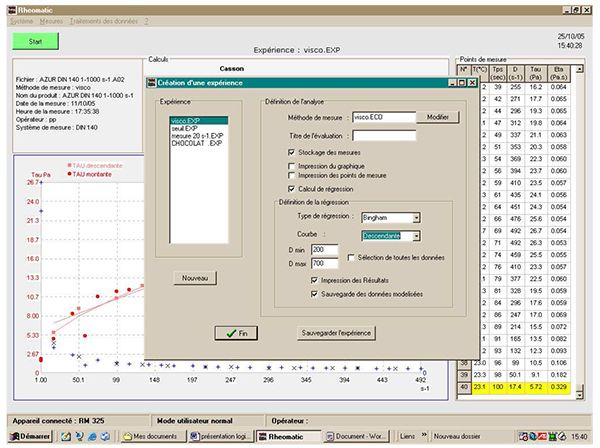Enable Impression du graphique checkbox

pos(292,166)
